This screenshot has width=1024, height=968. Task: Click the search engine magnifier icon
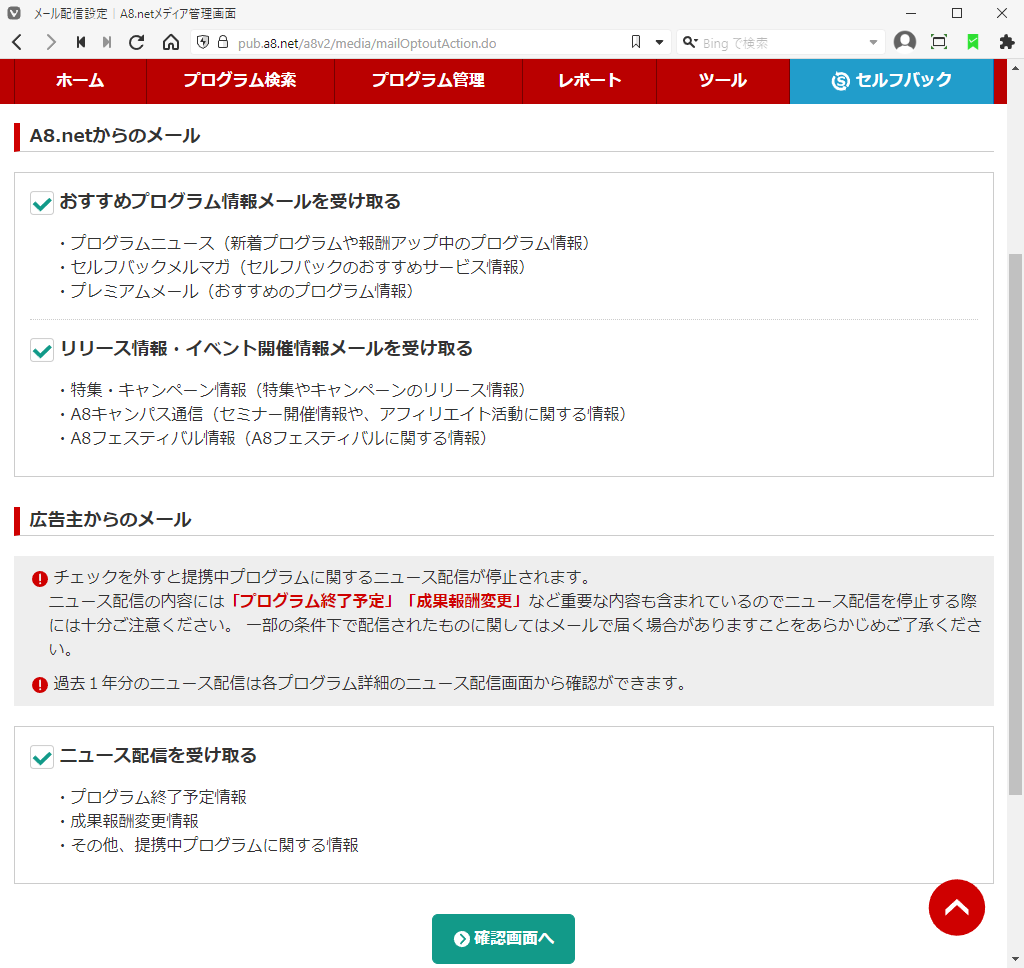690,42
